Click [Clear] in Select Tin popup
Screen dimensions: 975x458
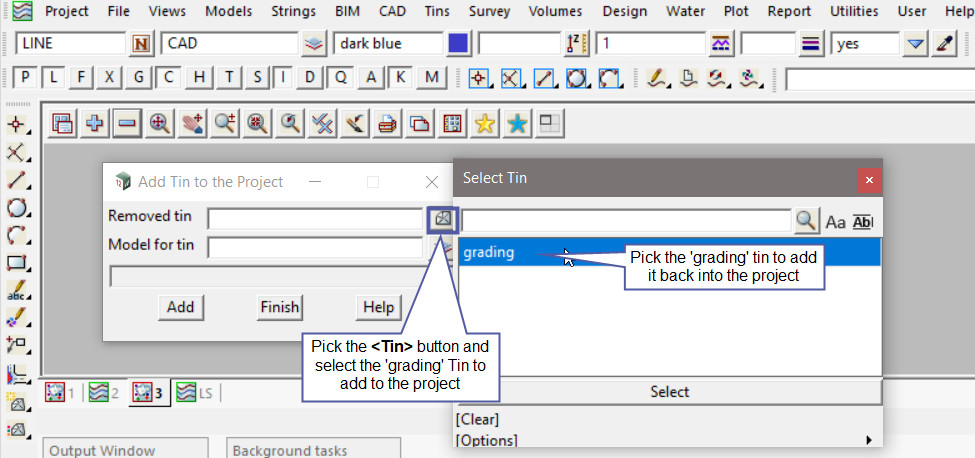coord(477,419)
